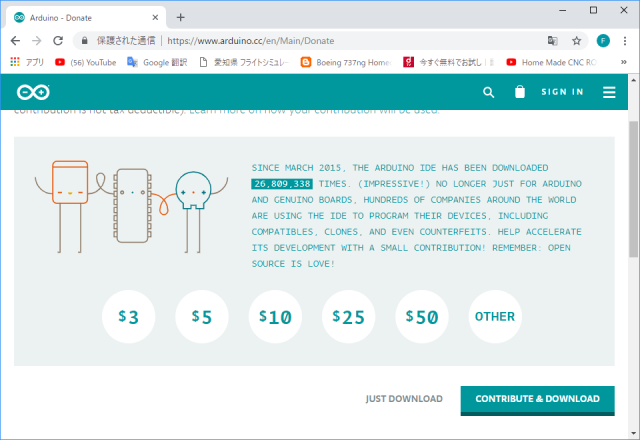
Task: Choose the $3 contribution amount
Action: (129, 316)
